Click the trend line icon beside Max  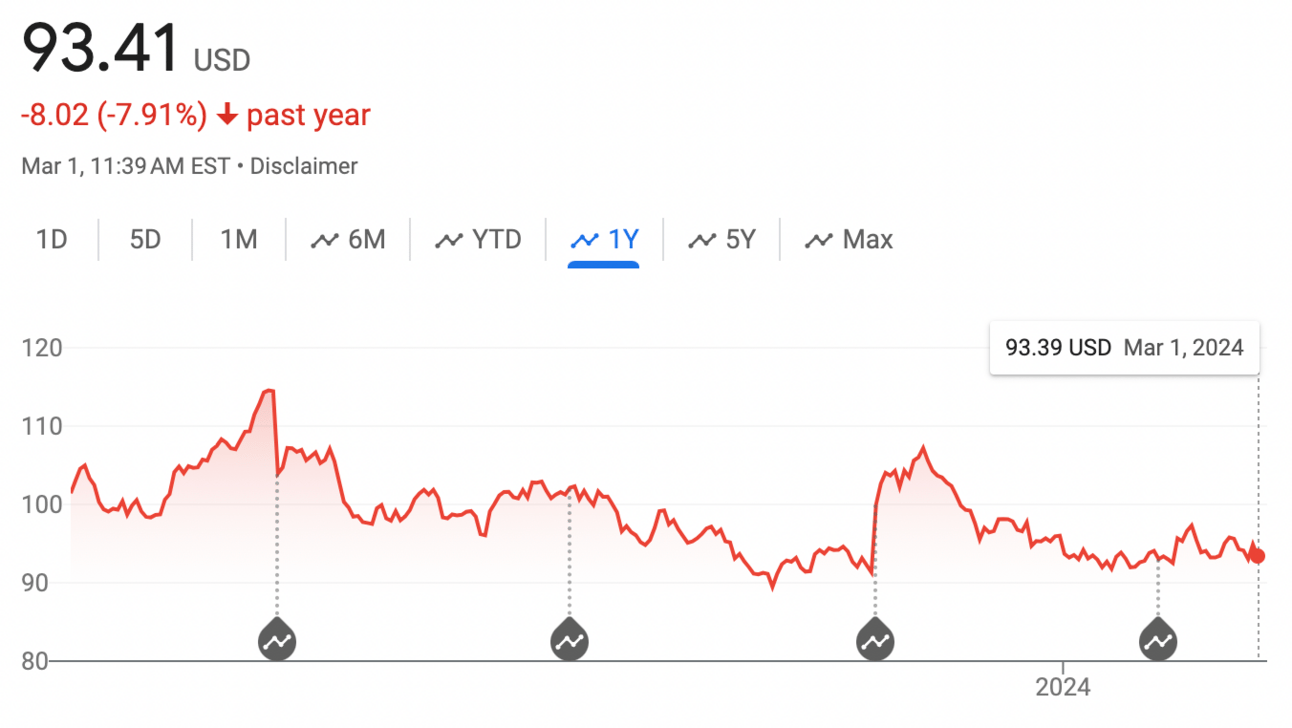pos(819,240)
